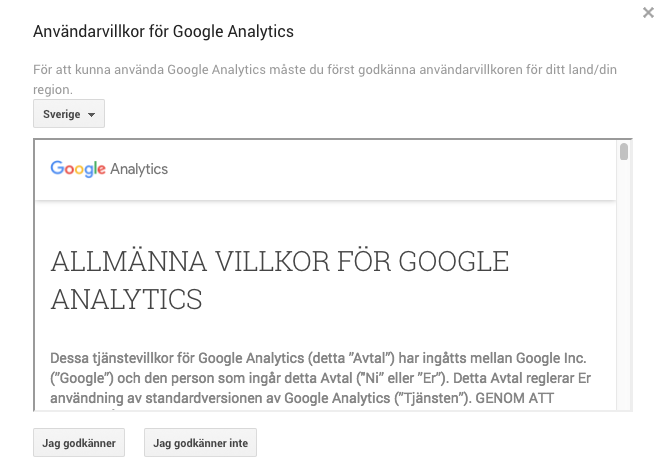This screenshot has width=666, height=474.
Task: Click the arrow beside Sverige
Action: (x=91, y=115)
